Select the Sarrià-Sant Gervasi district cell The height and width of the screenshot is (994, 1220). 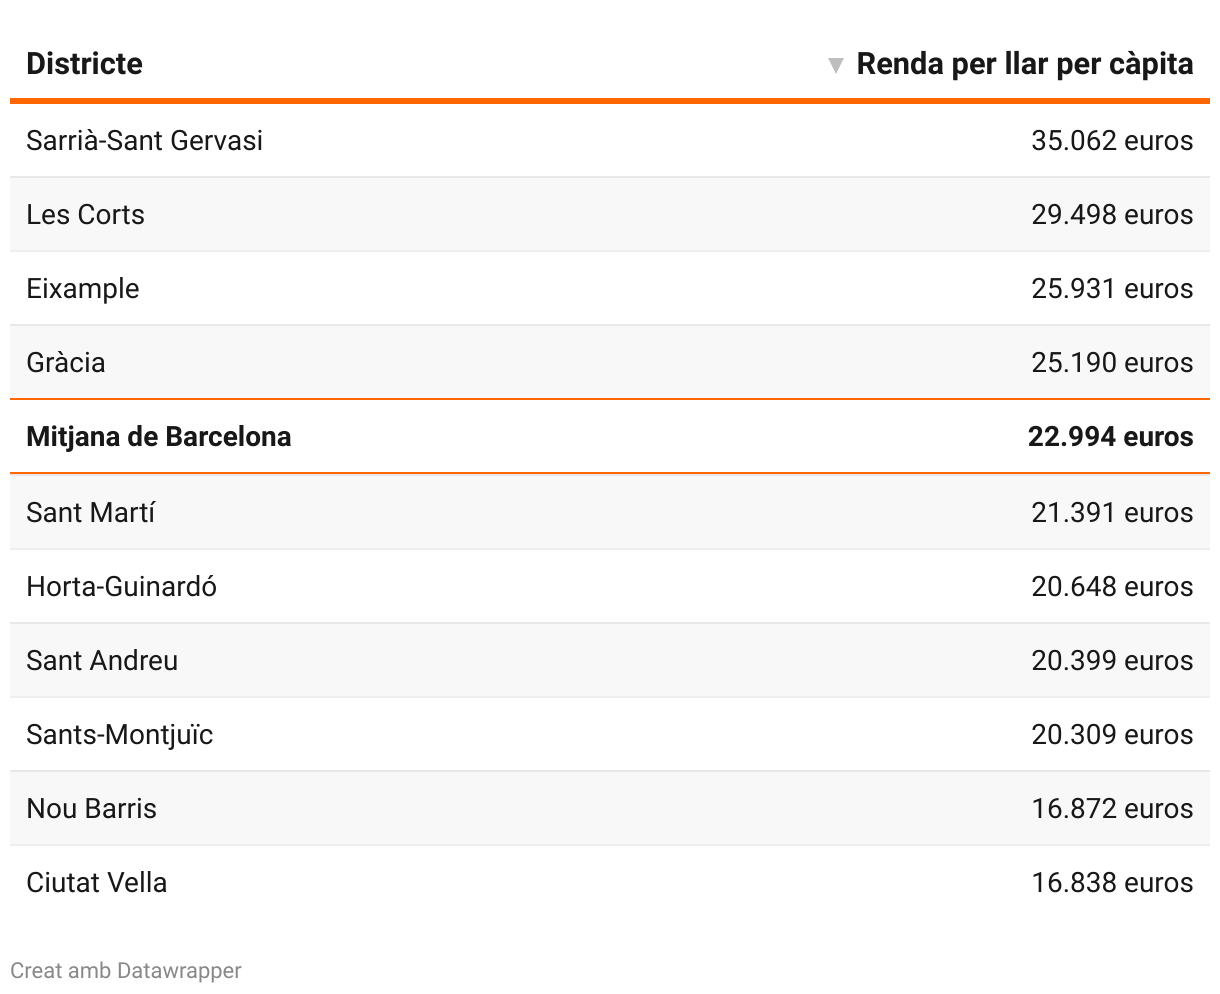144,140
